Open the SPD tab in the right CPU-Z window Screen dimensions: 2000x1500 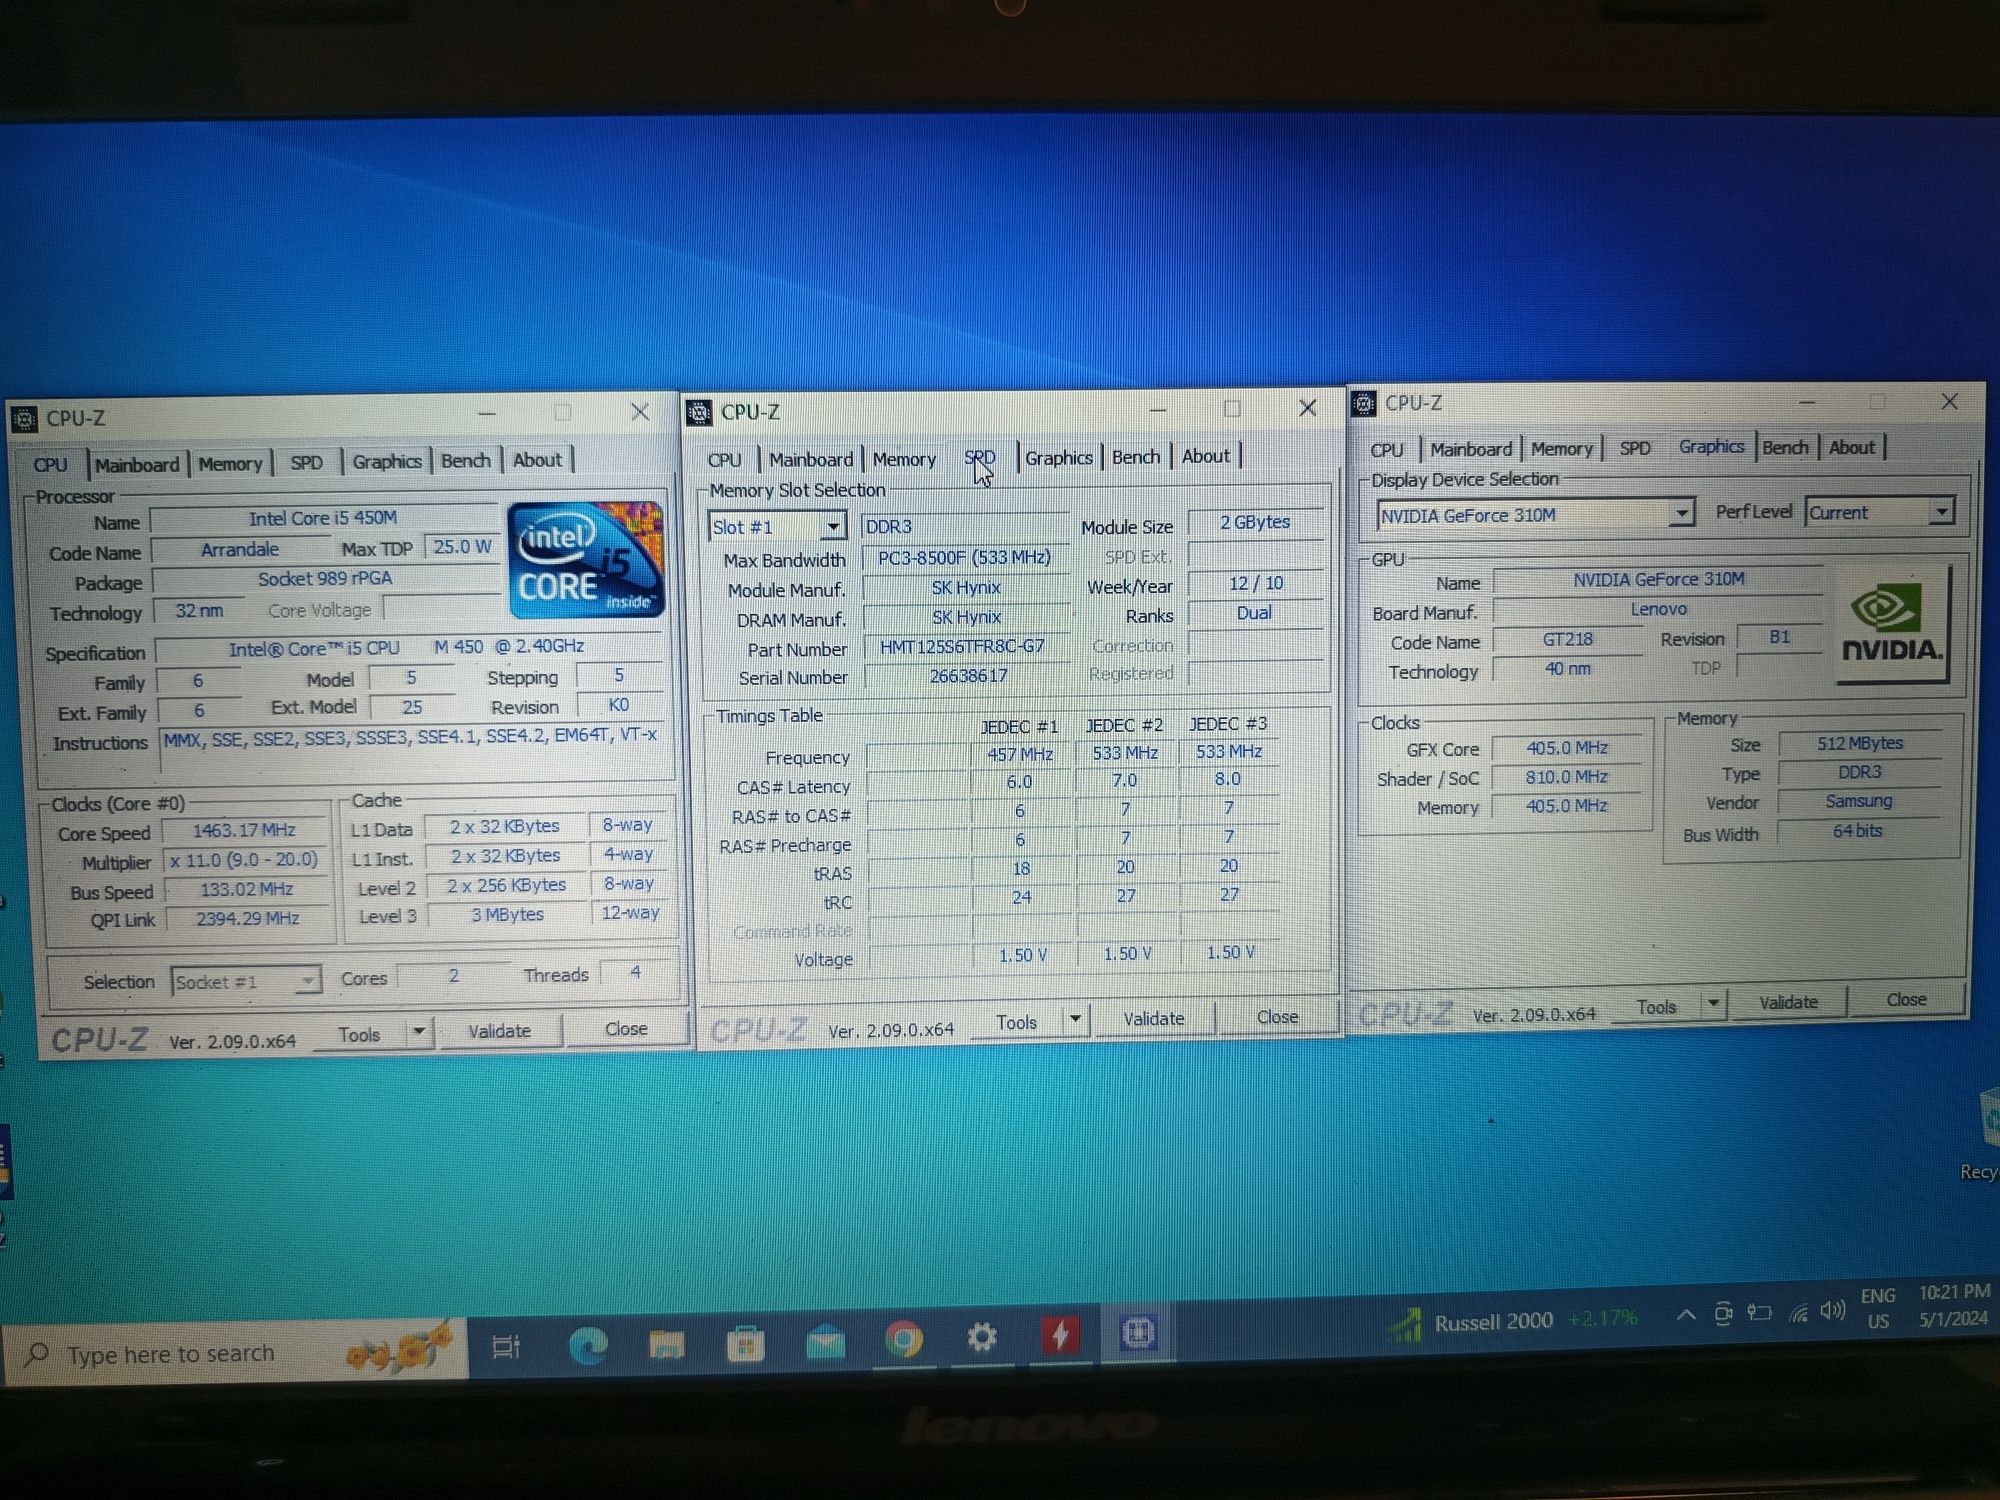1635,448
